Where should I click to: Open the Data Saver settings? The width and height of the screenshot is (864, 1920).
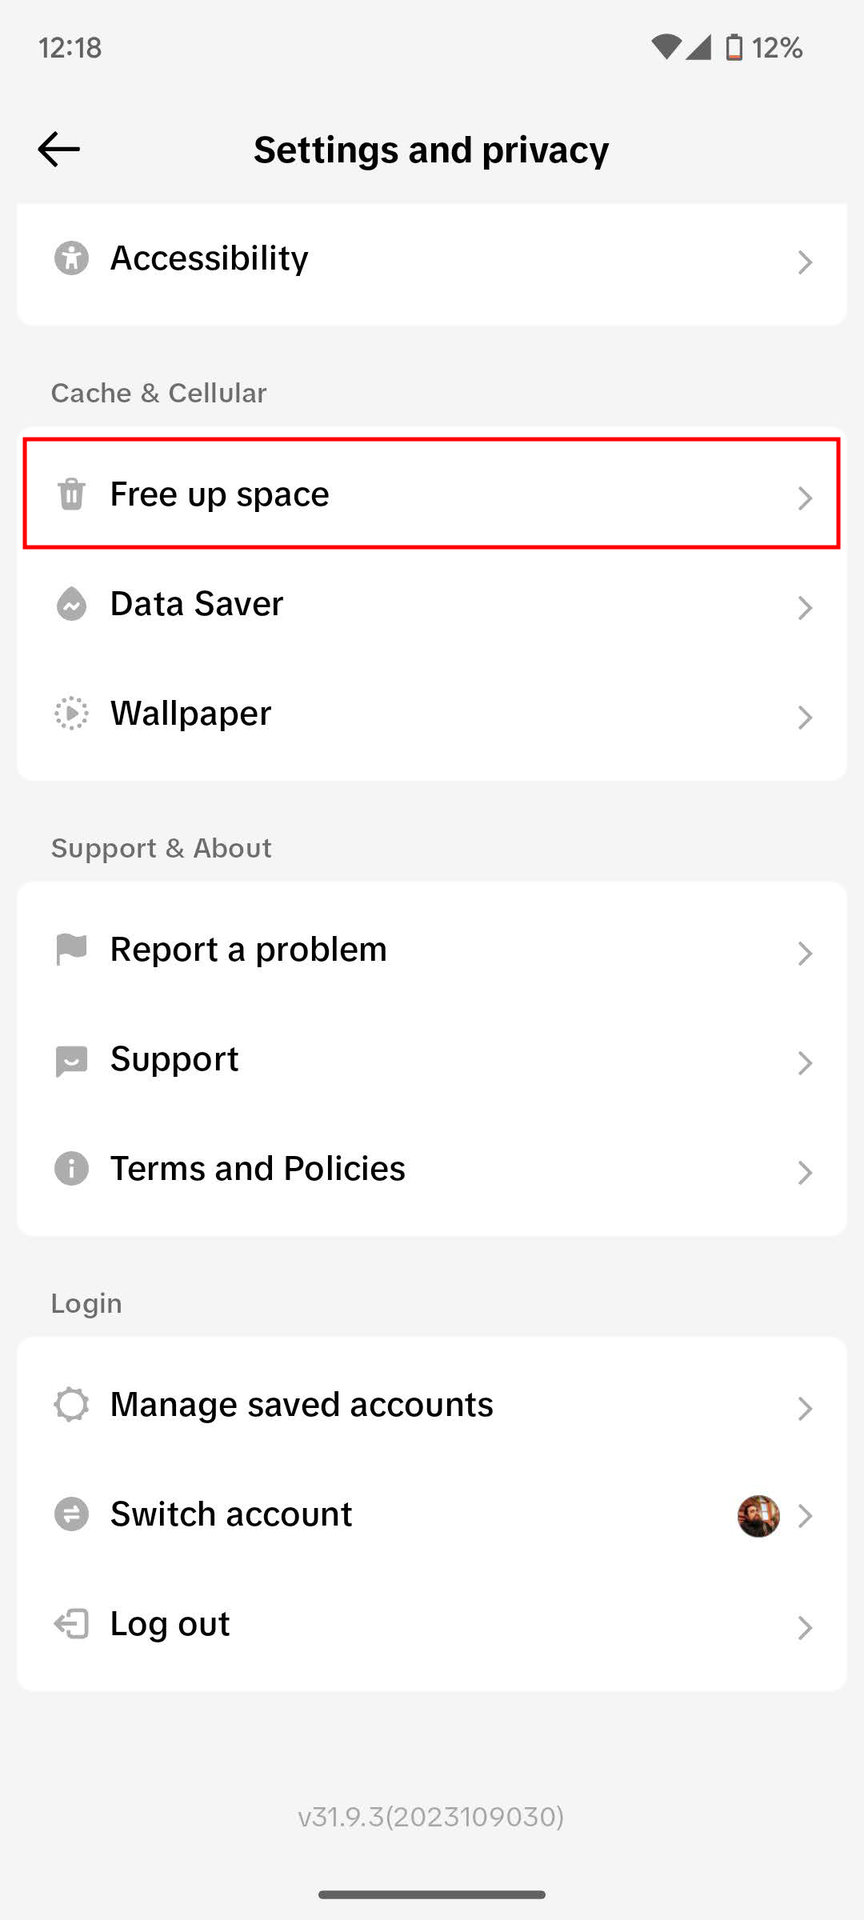(x=197, y=604)
